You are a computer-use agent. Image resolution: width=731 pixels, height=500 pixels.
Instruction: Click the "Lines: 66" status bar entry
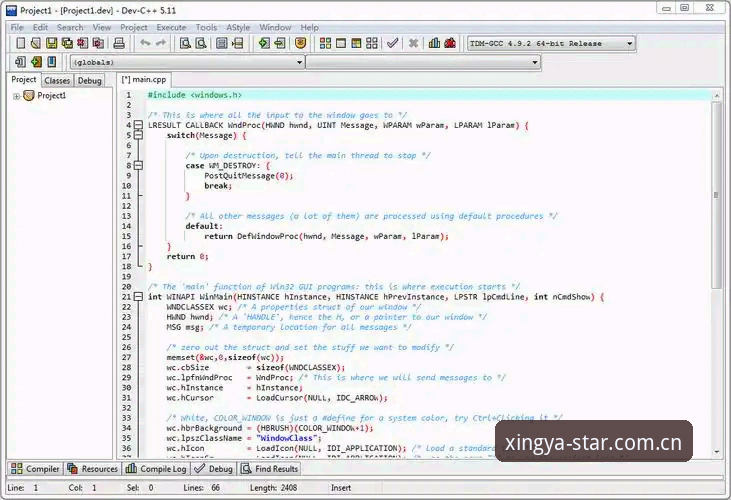click(x=201, y=488)
